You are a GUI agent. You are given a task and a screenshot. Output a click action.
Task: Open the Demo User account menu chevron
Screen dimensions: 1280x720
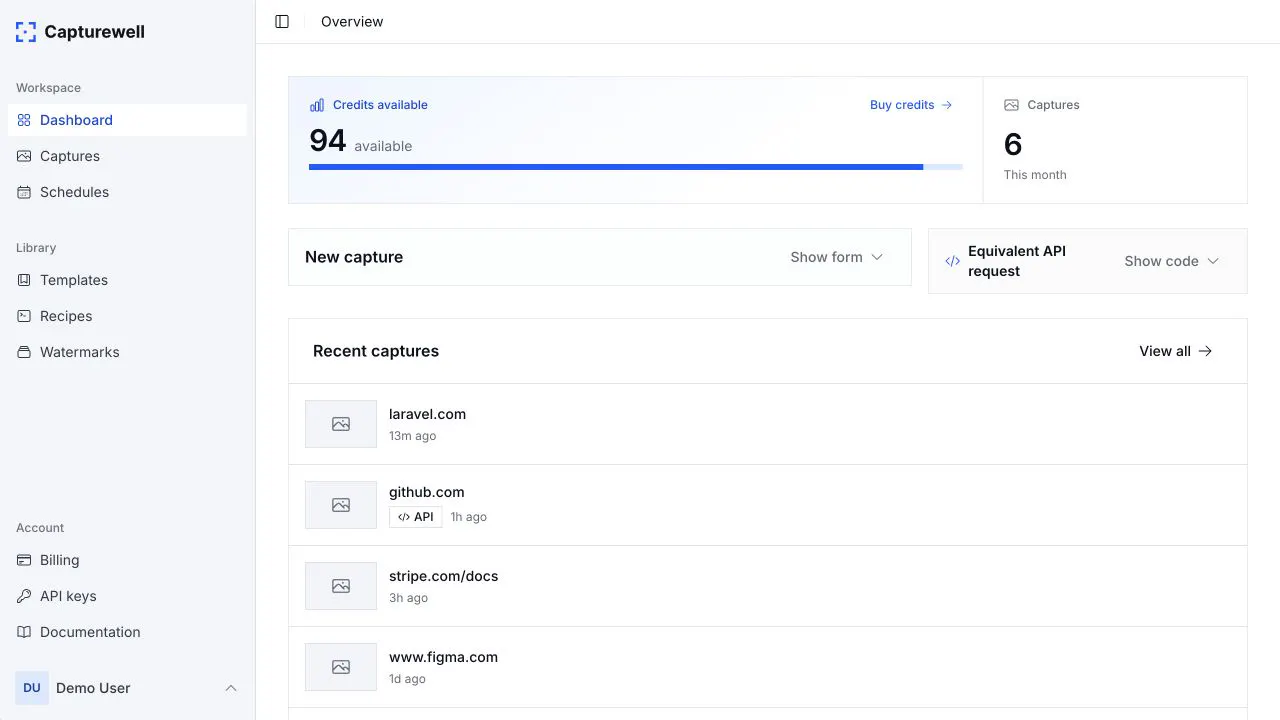[231, 688]
